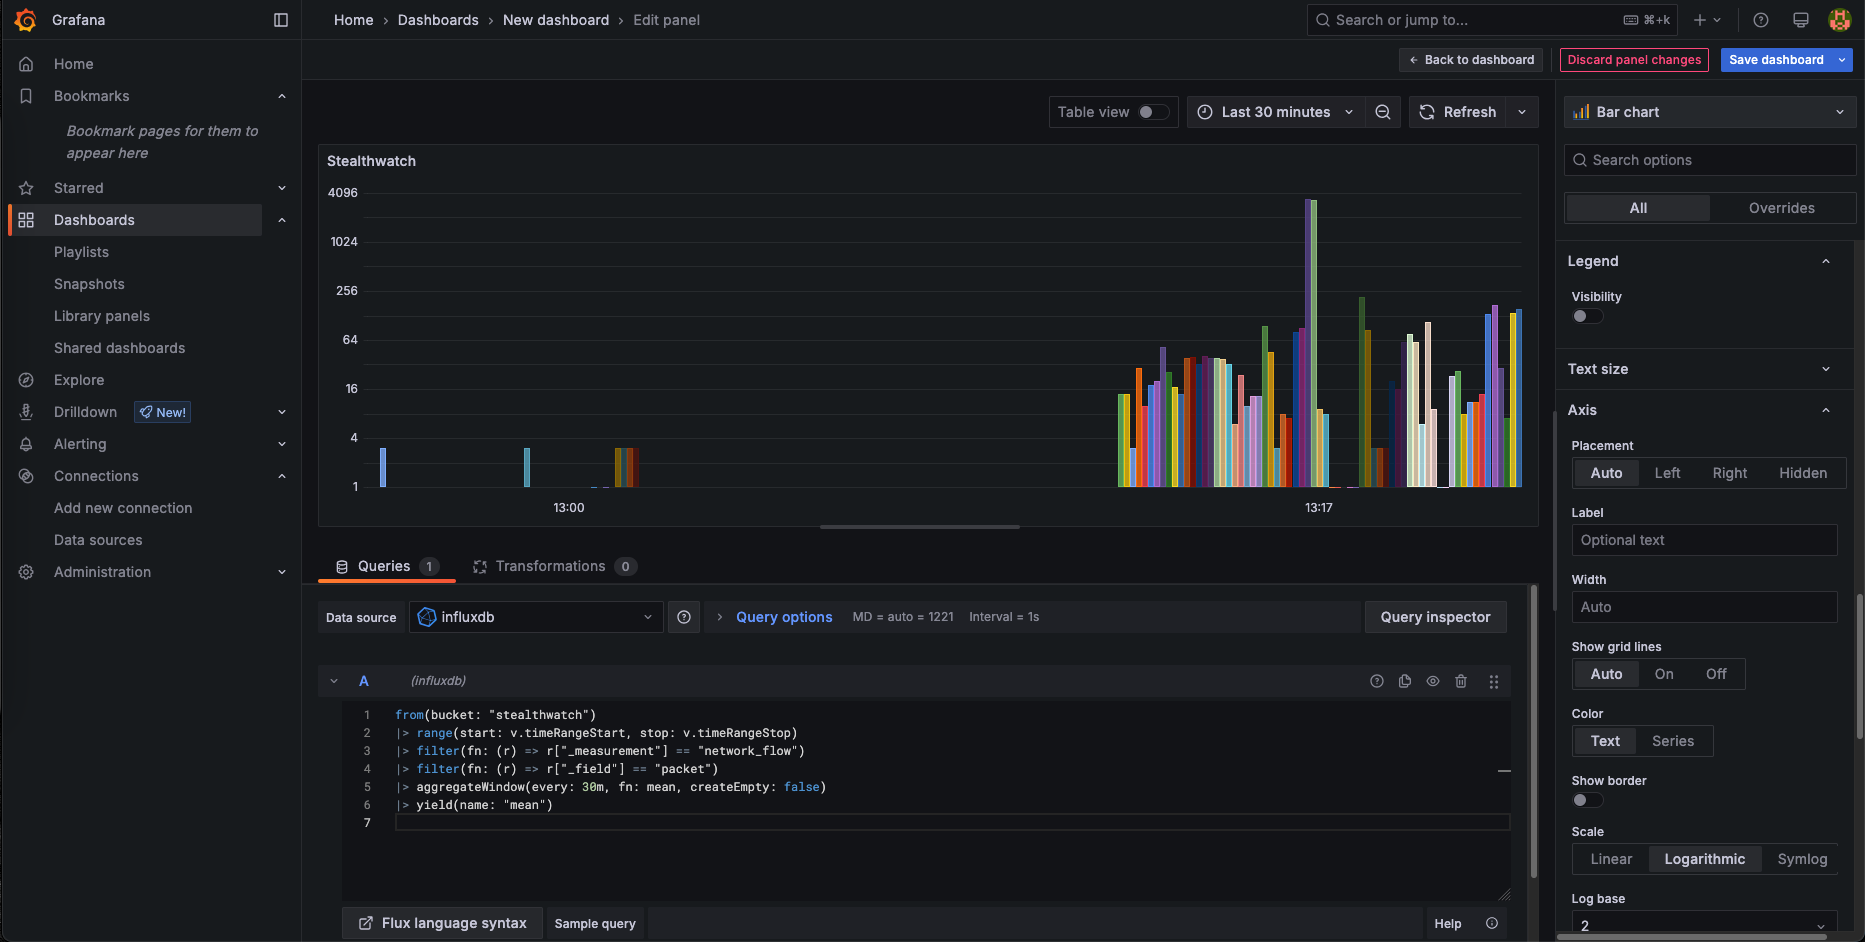Click the query A help icon
Viewport: 1865px width, 942px height.
coord(1377,681)
